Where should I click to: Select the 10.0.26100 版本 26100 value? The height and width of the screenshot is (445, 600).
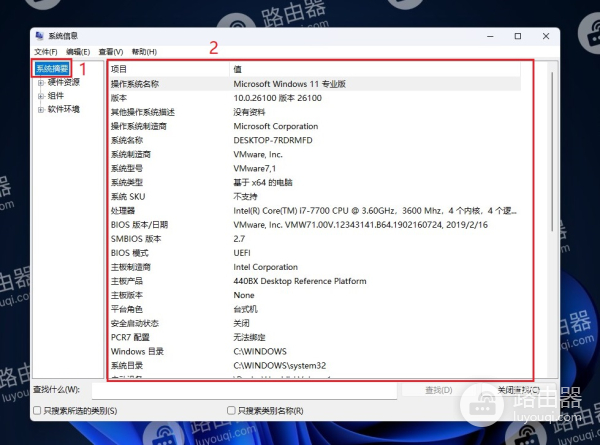tap(277, 98)
